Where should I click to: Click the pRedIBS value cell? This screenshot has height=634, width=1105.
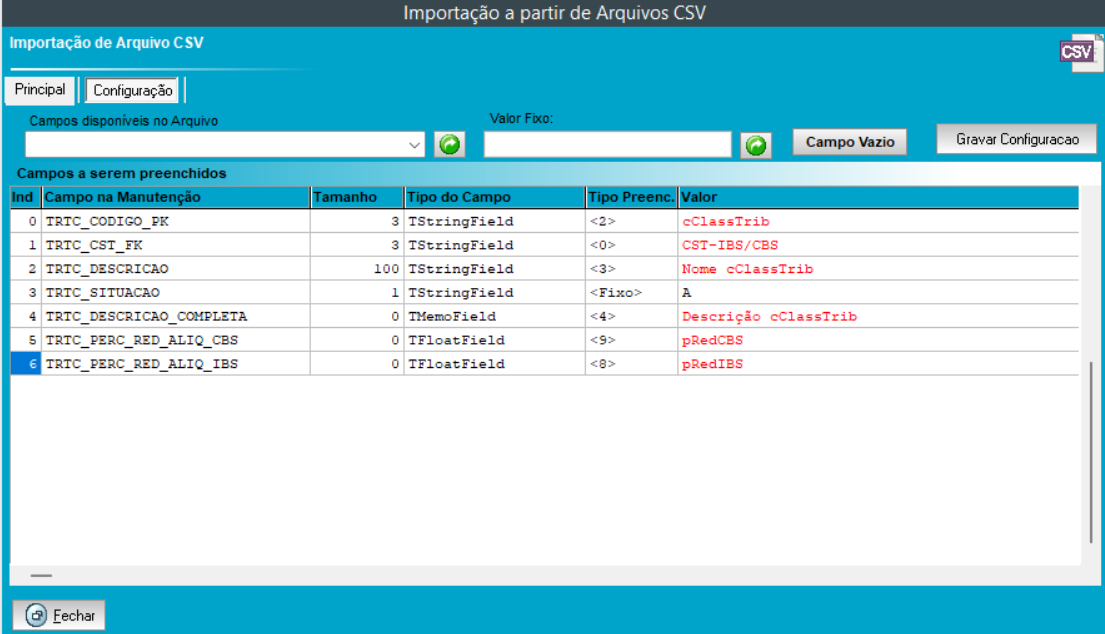(712, 365)
